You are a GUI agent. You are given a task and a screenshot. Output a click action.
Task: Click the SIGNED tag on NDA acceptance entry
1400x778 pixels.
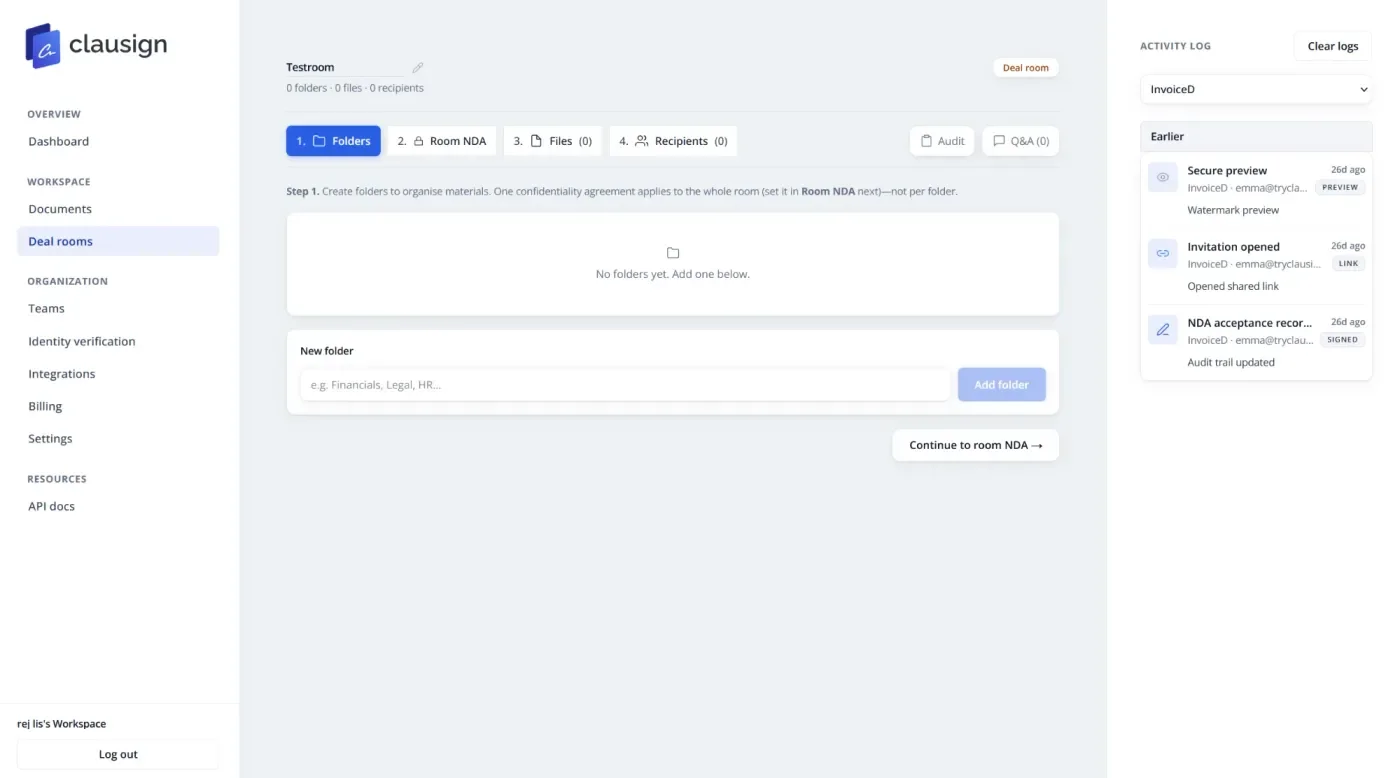tap(1342, 339)
